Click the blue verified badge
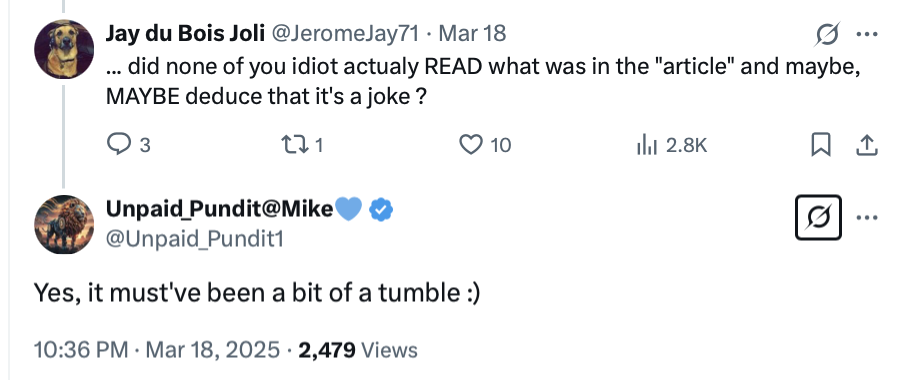906x380 pixels. point(381,209)
